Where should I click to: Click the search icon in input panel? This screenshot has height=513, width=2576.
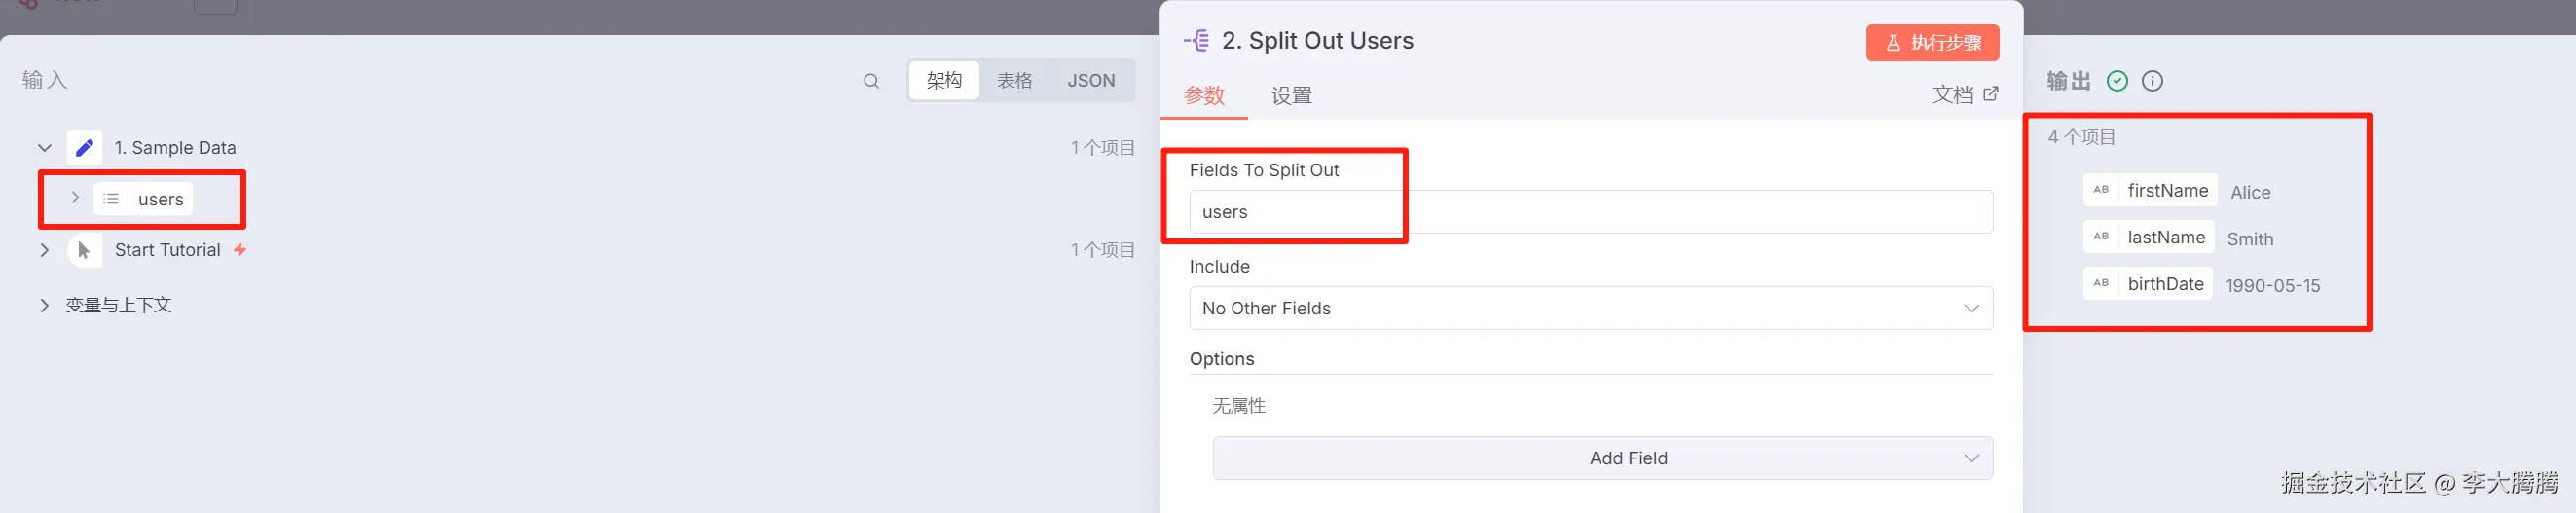(x=871, y=81)
